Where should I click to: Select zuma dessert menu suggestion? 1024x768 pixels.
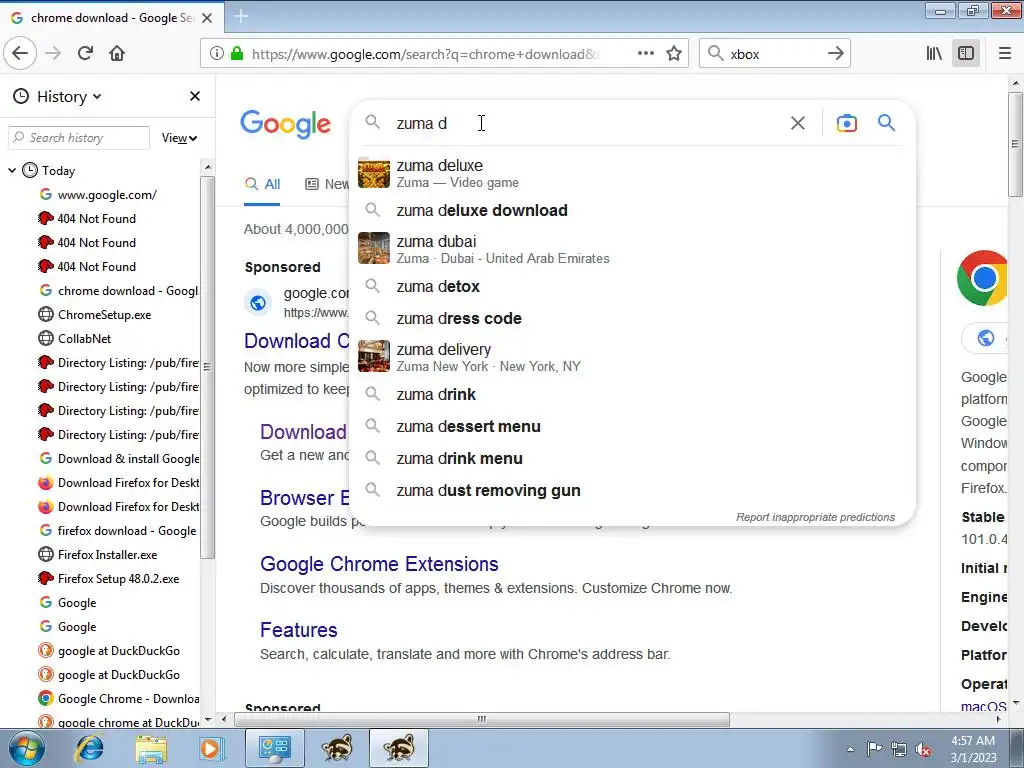(x=632, y=426)
